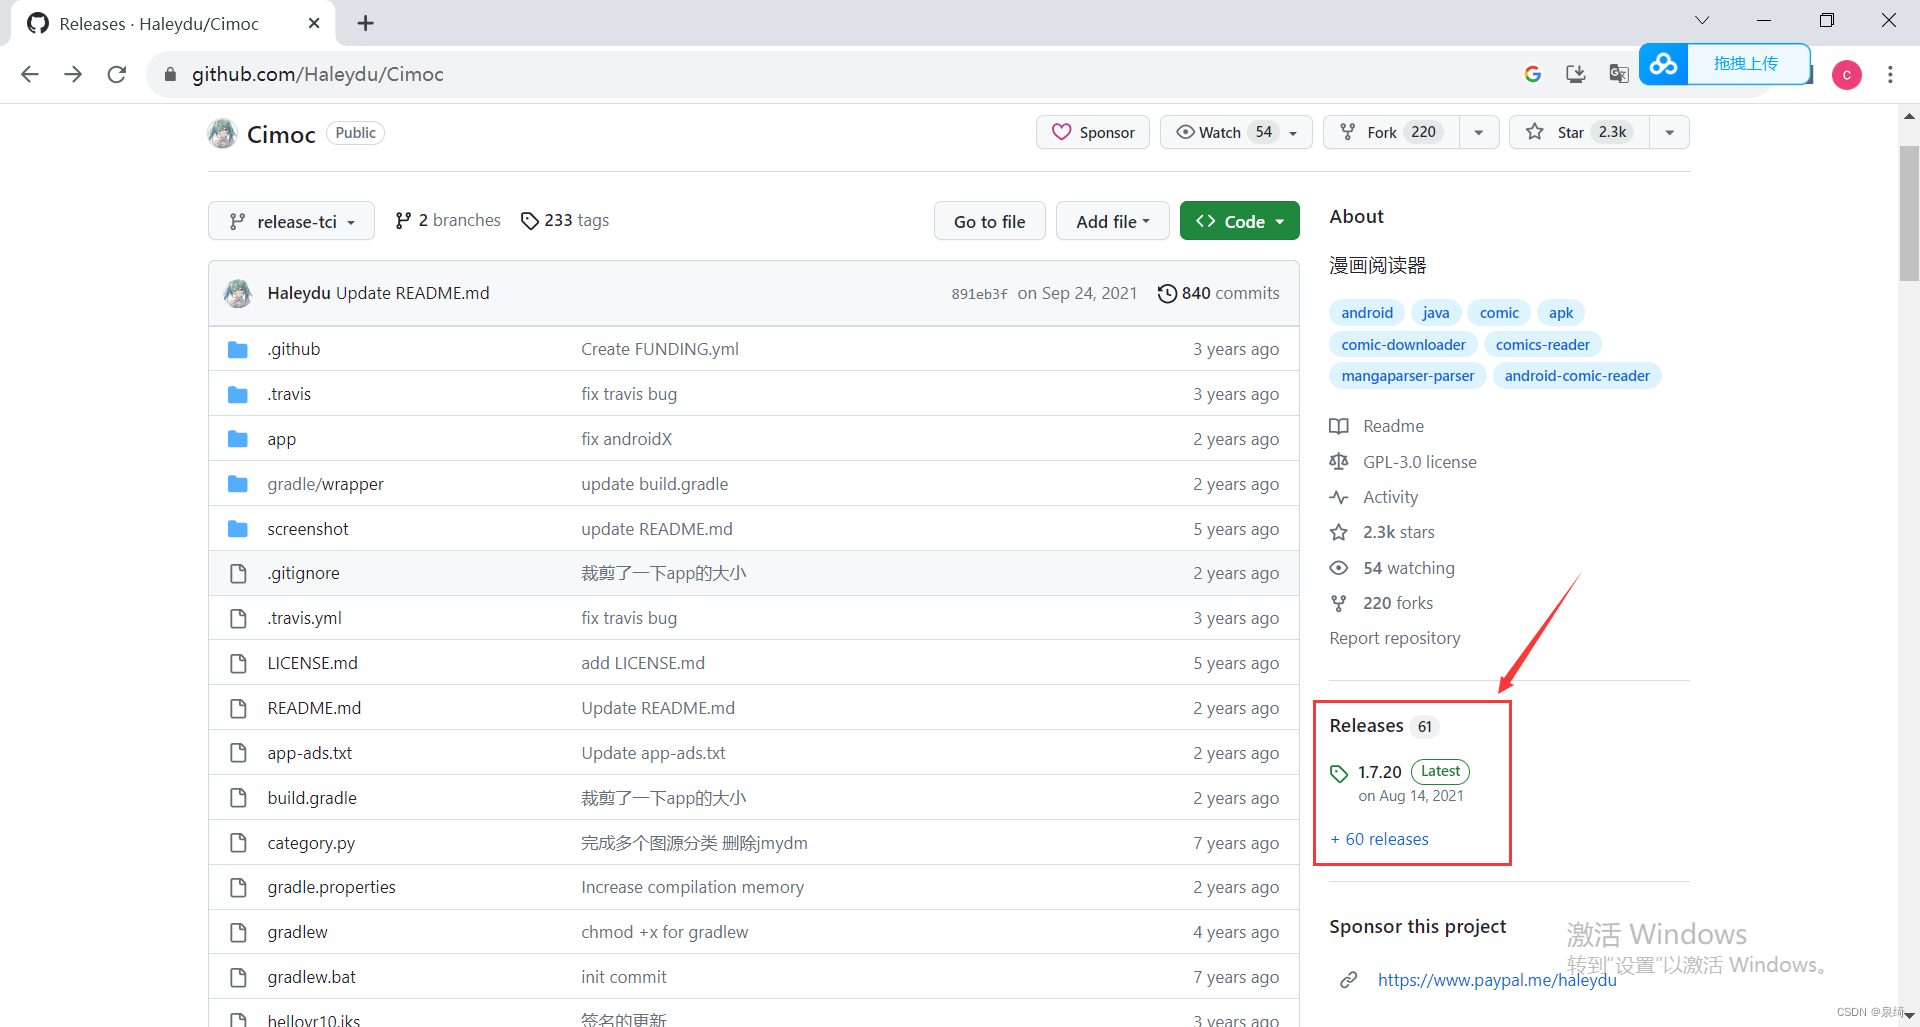The image size is (1920, 1027).
Task: Select the comic topic tag
Action: 1499,313
